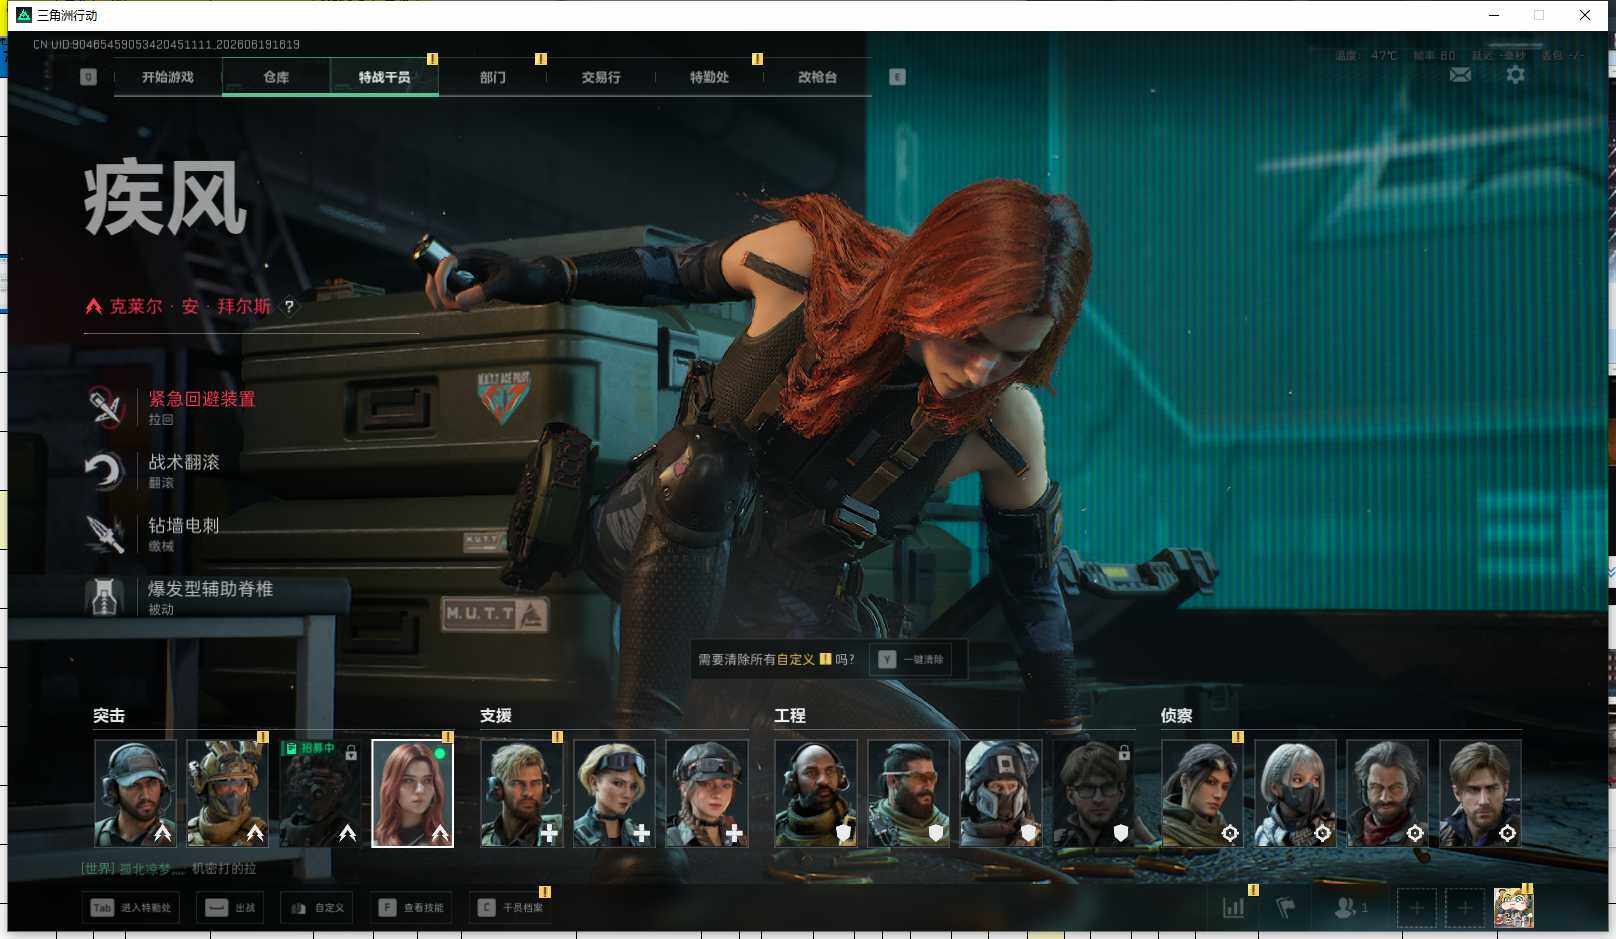1616x939 pixels.
Task: Click the 自定义 customize button
Action: 317,908
